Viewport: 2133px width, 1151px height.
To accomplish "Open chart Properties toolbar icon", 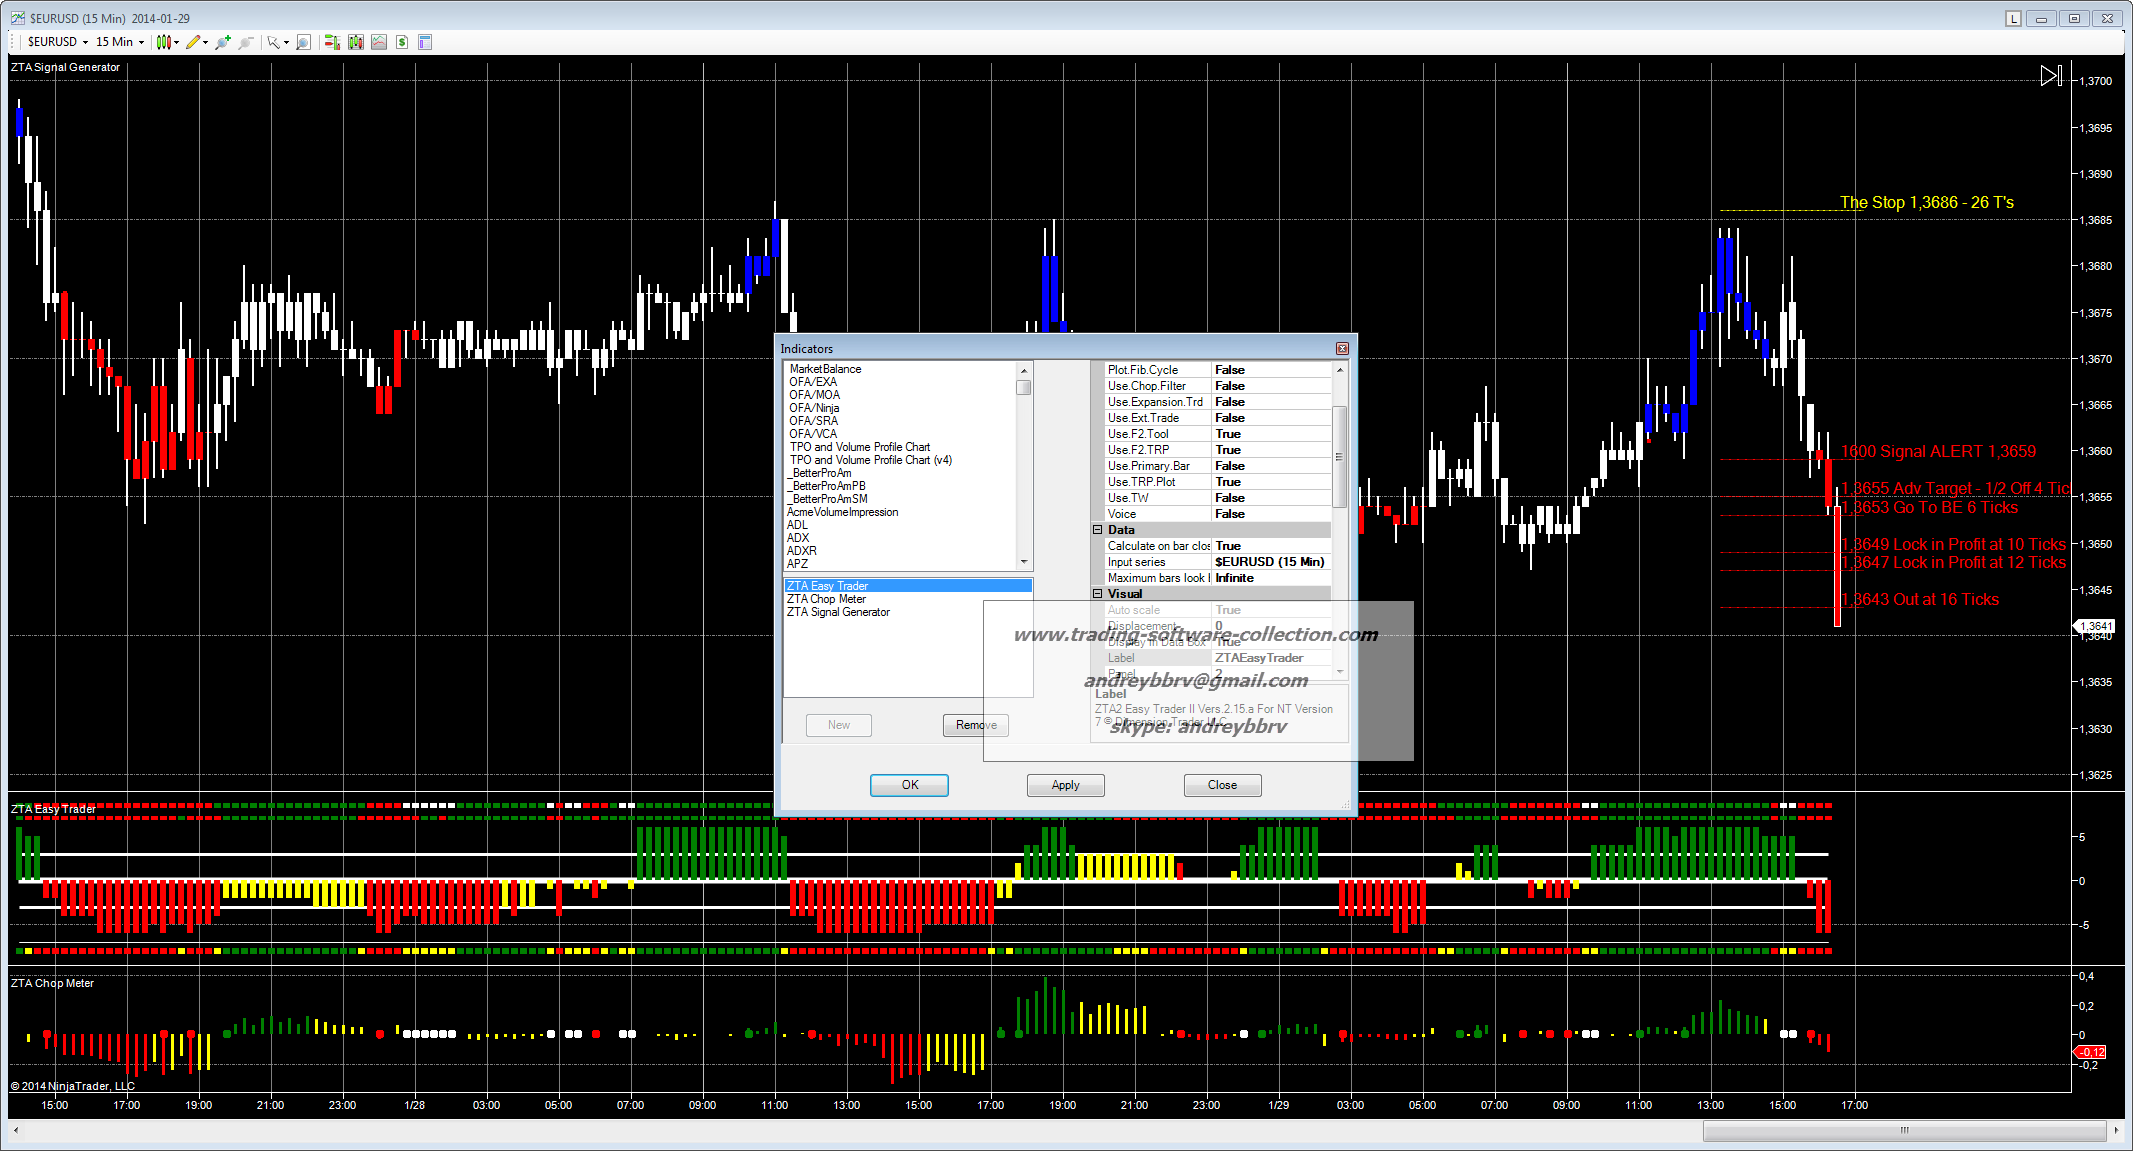I will click(425, 42).
